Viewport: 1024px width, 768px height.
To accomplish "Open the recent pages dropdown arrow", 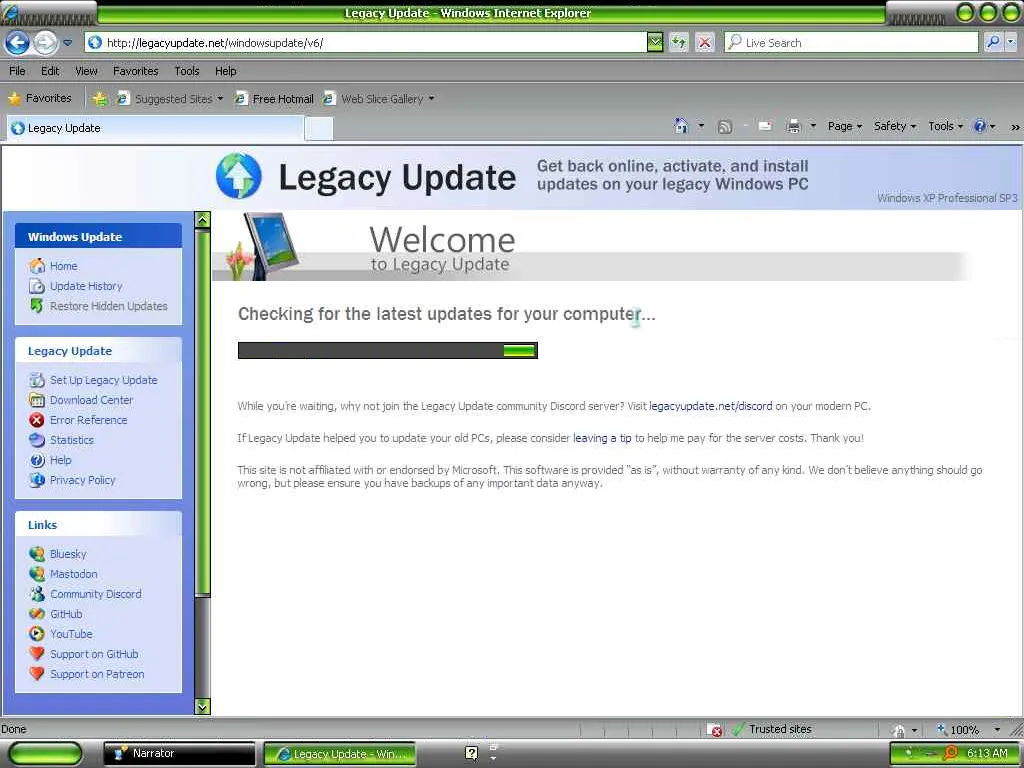I will tap(67, 43).
